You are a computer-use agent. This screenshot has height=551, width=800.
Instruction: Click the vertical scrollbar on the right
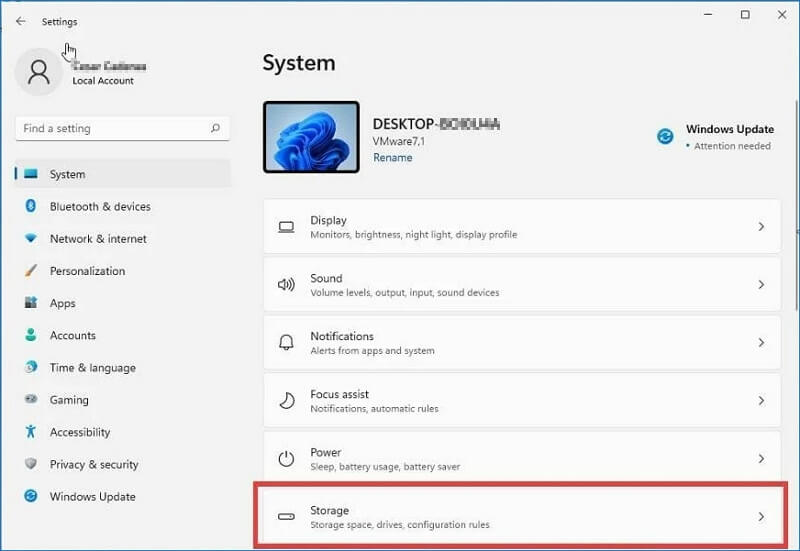coord(797,204)
